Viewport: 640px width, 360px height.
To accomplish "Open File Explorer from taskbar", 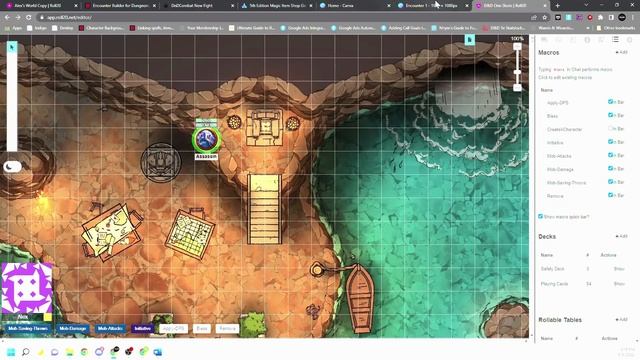I will [70, 352].
